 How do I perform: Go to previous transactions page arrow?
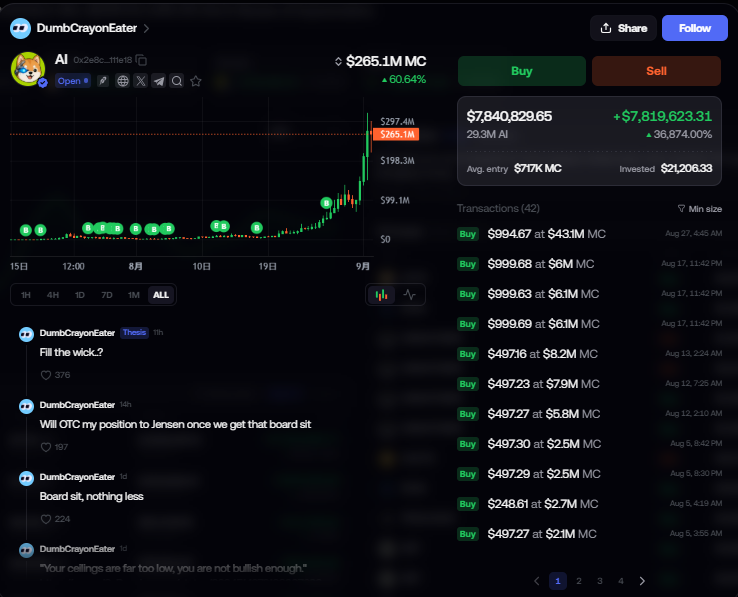tap(537, 581)
